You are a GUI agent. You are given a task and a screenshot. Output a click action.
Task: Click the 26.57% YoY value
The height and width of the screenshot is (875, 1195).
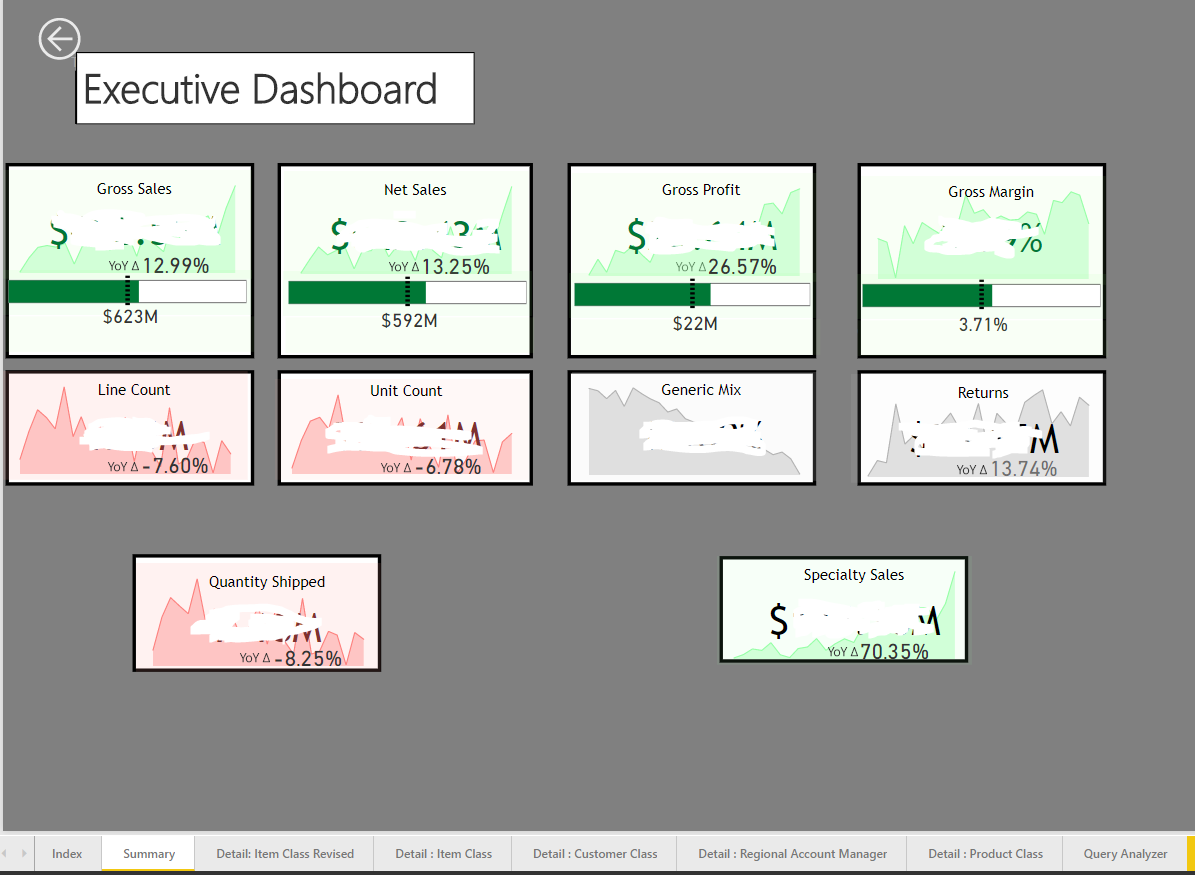pyautogui.click(x=742, y=267)
